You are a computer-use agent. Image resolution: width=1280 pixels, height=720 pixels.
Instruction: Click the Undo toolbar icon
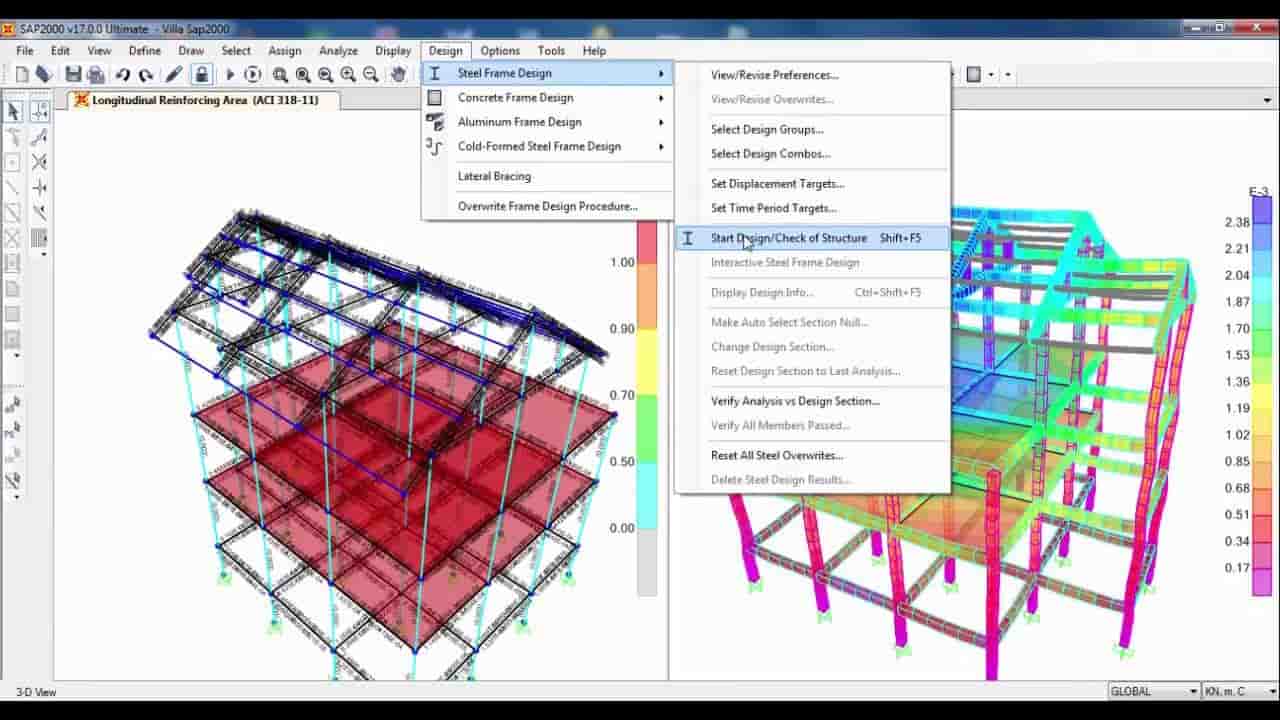click(122, 73)
